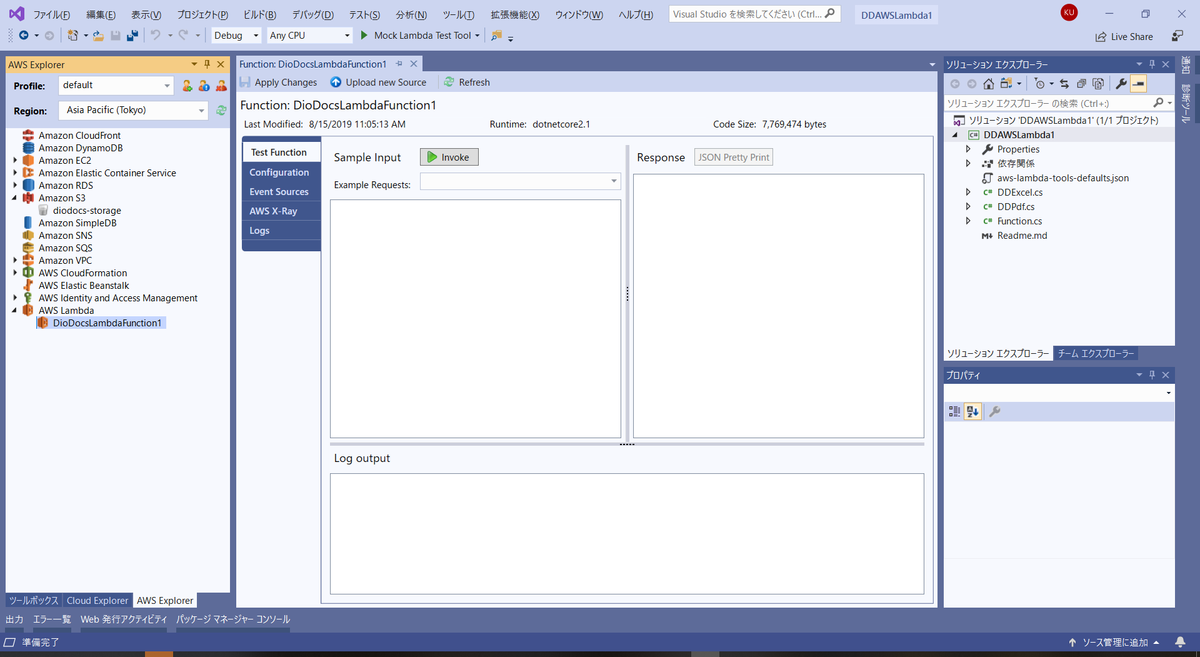Pin the AWS Explorer panel
Viewport: 1200px width, 657px height.
(x=207, y=64)
